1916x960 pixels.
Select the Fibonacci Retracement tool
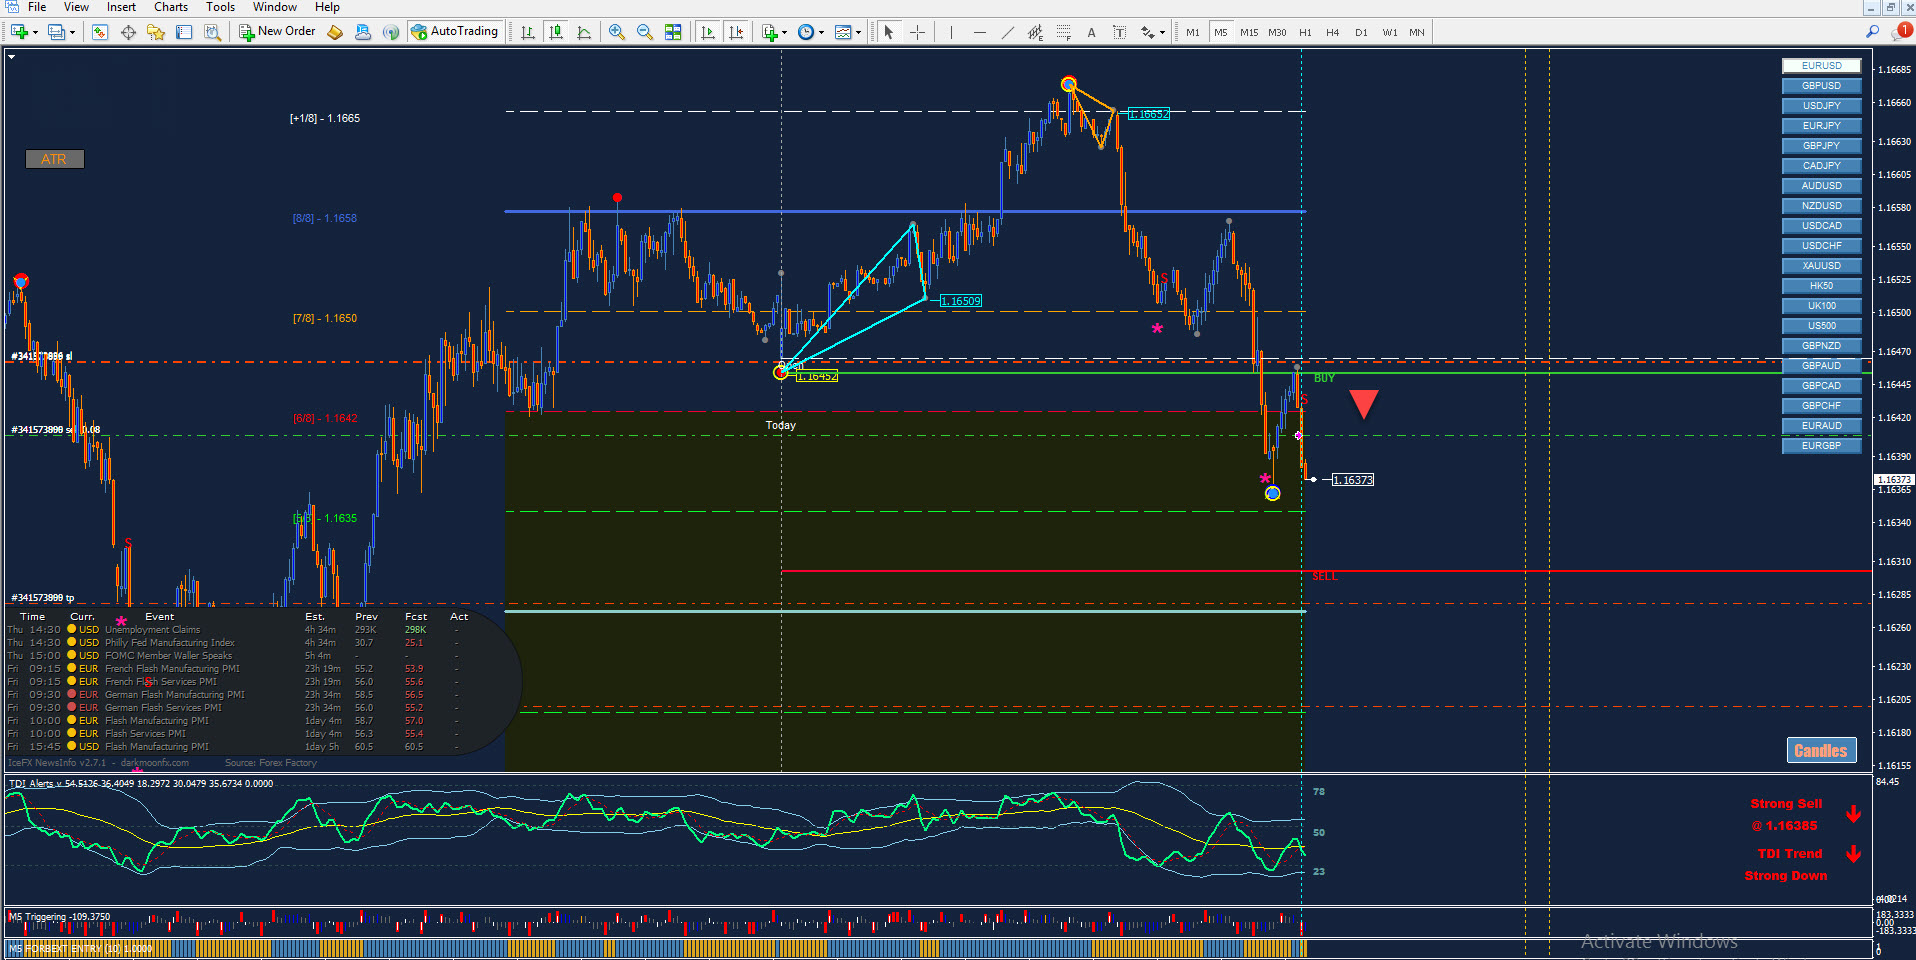coord(1063,32)
